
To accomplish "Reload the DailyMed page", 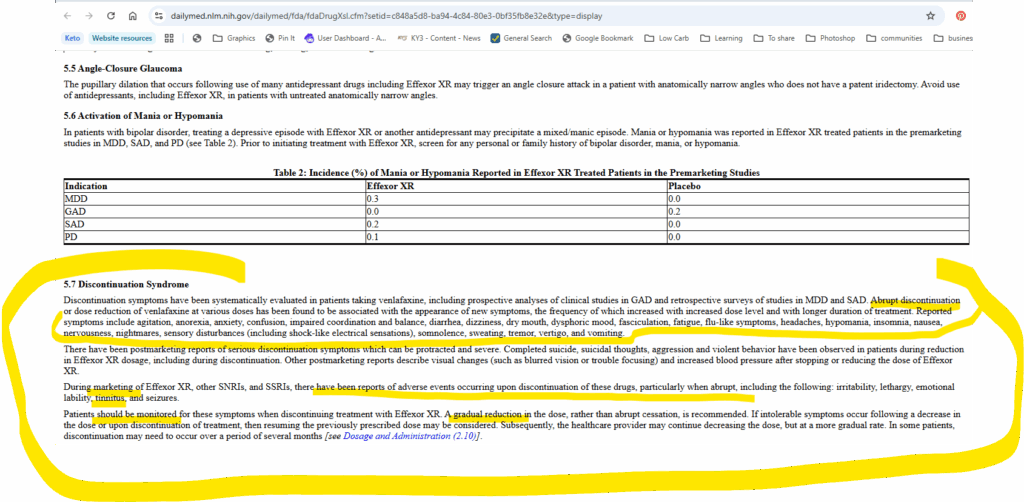I will 110,17.
